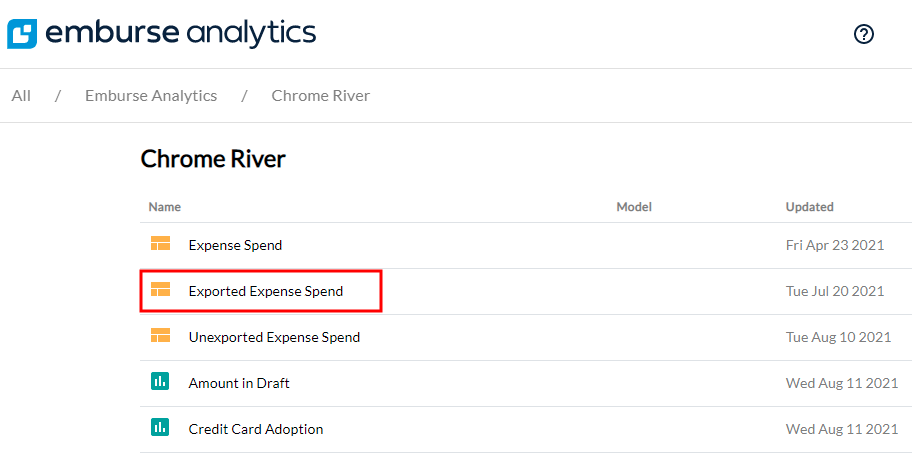Sort by the Name column header
This screenshot has width=912, height=455.
pyautogui.click(x=165, y=207)
